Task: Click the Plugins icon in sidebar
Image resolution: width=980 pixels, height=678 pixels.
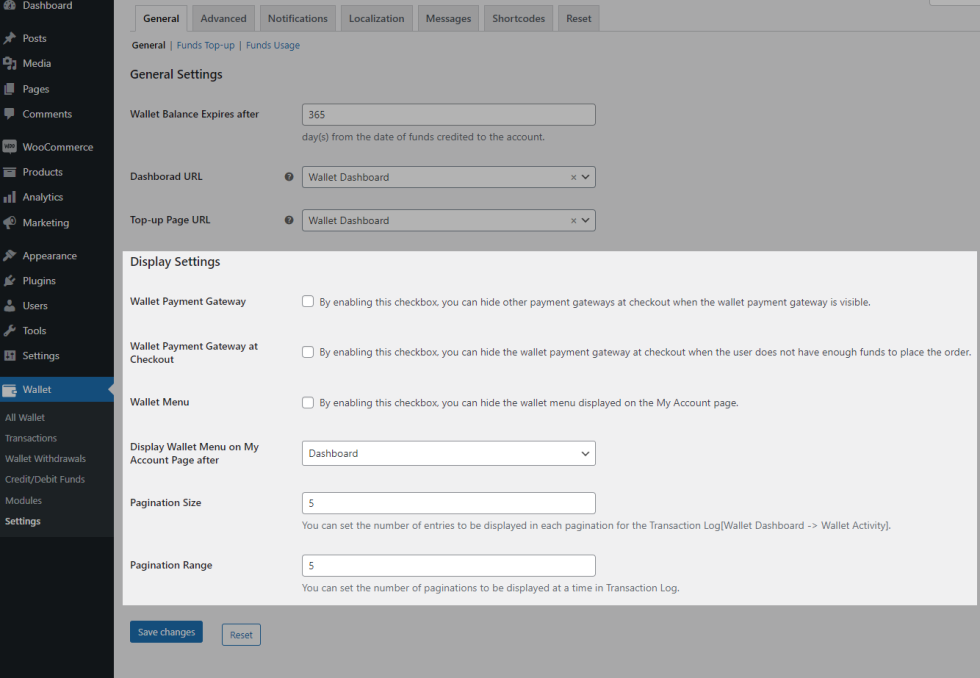Action: (x=10, y=281)
